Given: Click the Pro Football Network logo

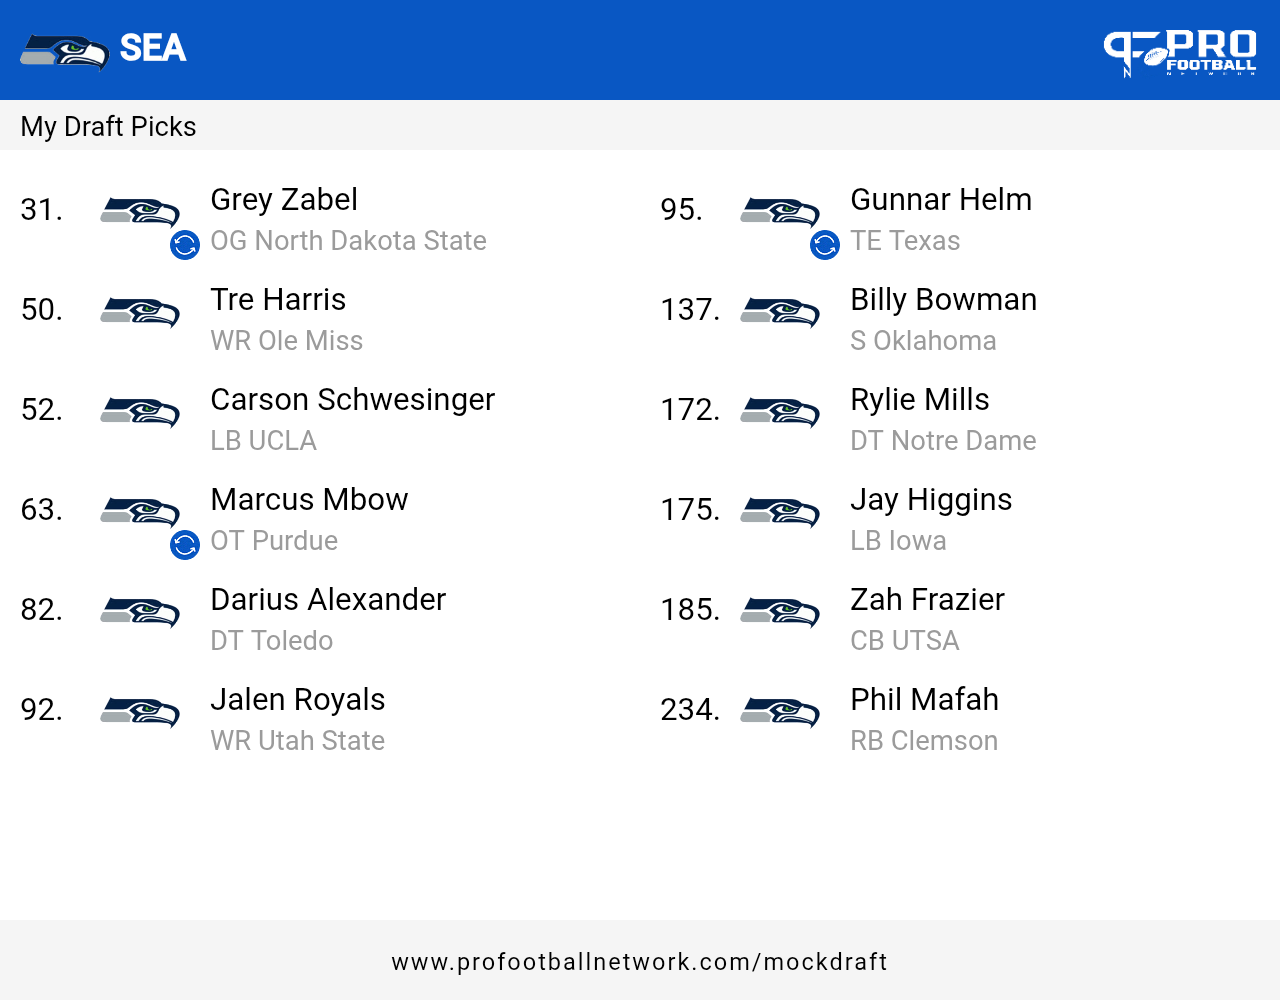Looking at the screenshot, I should (x=1180, y=52).
